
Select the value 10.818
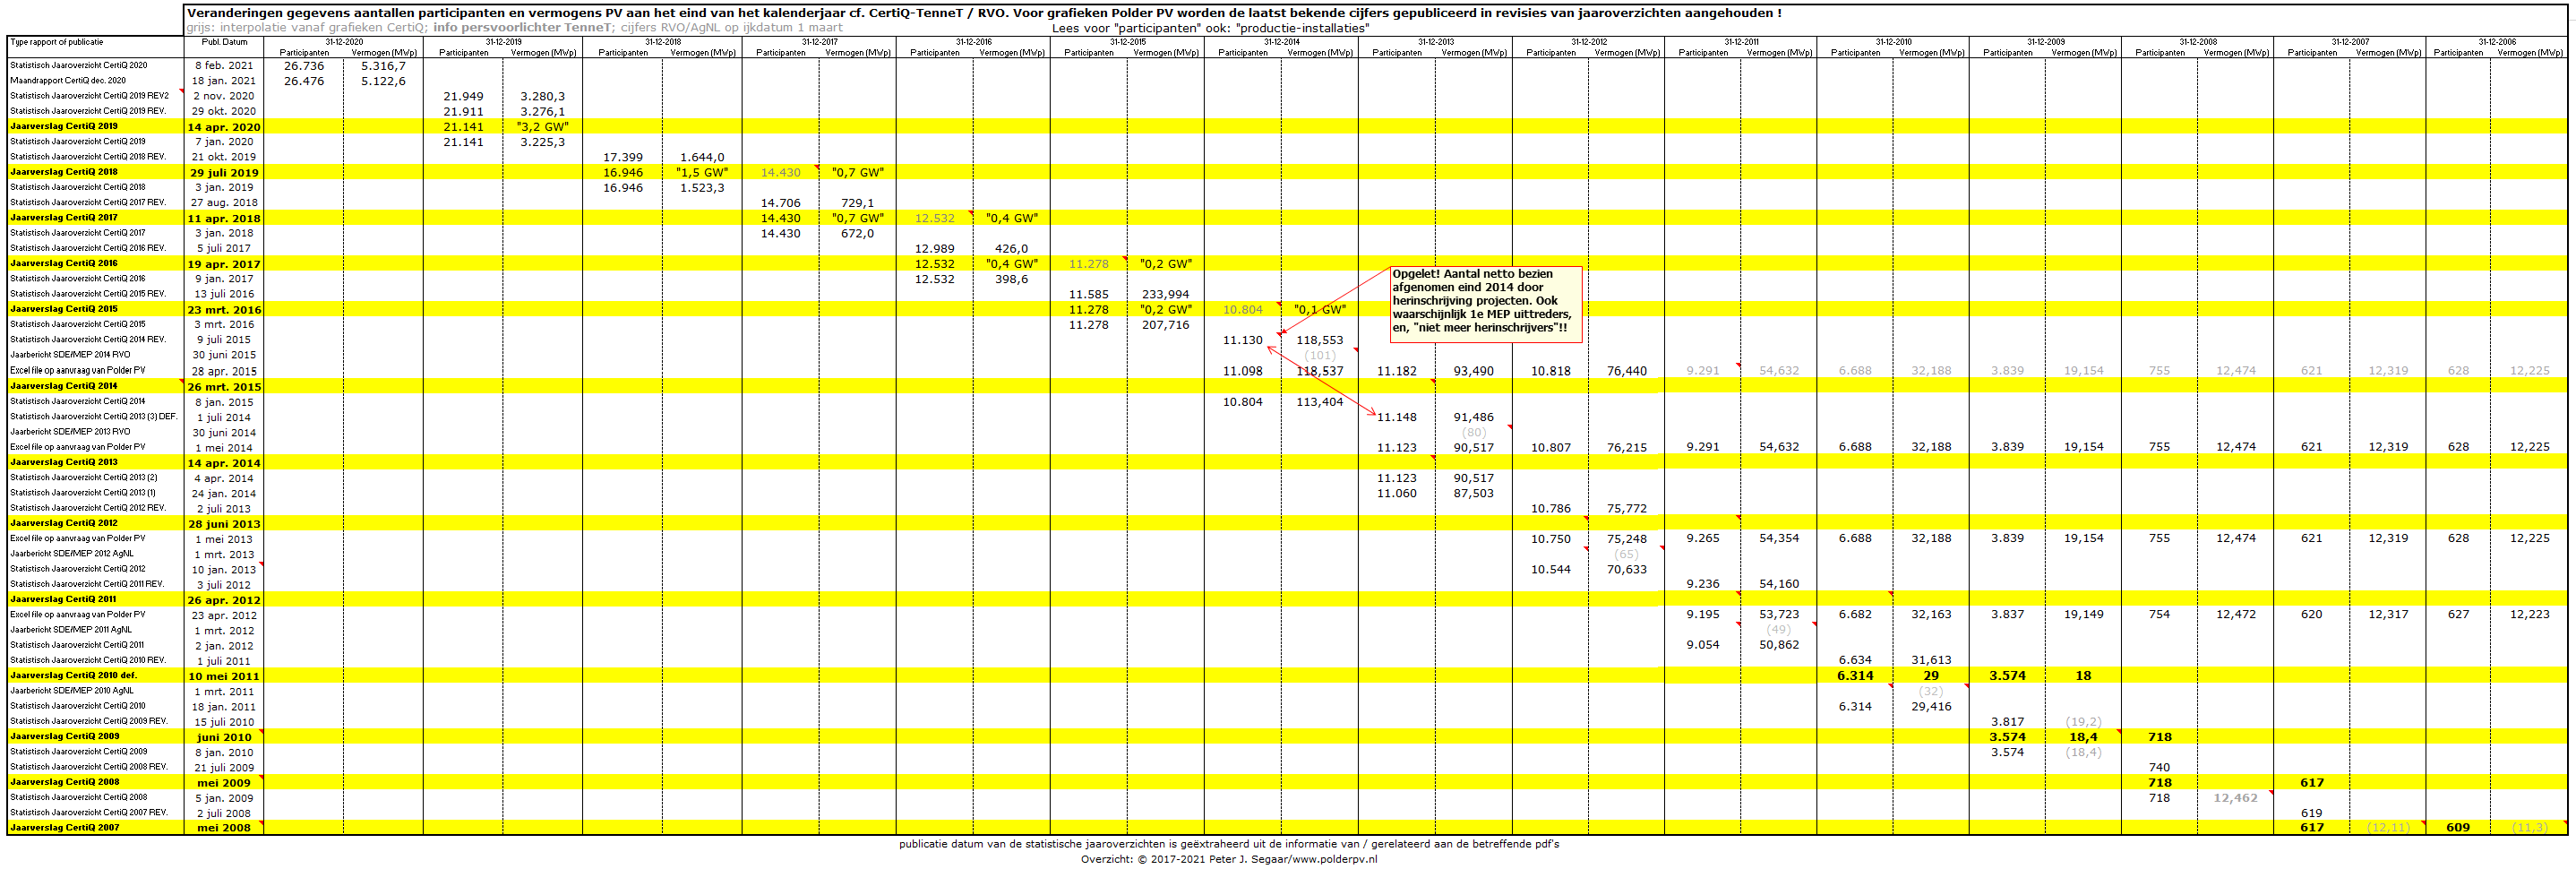[x=1550, y=371]
